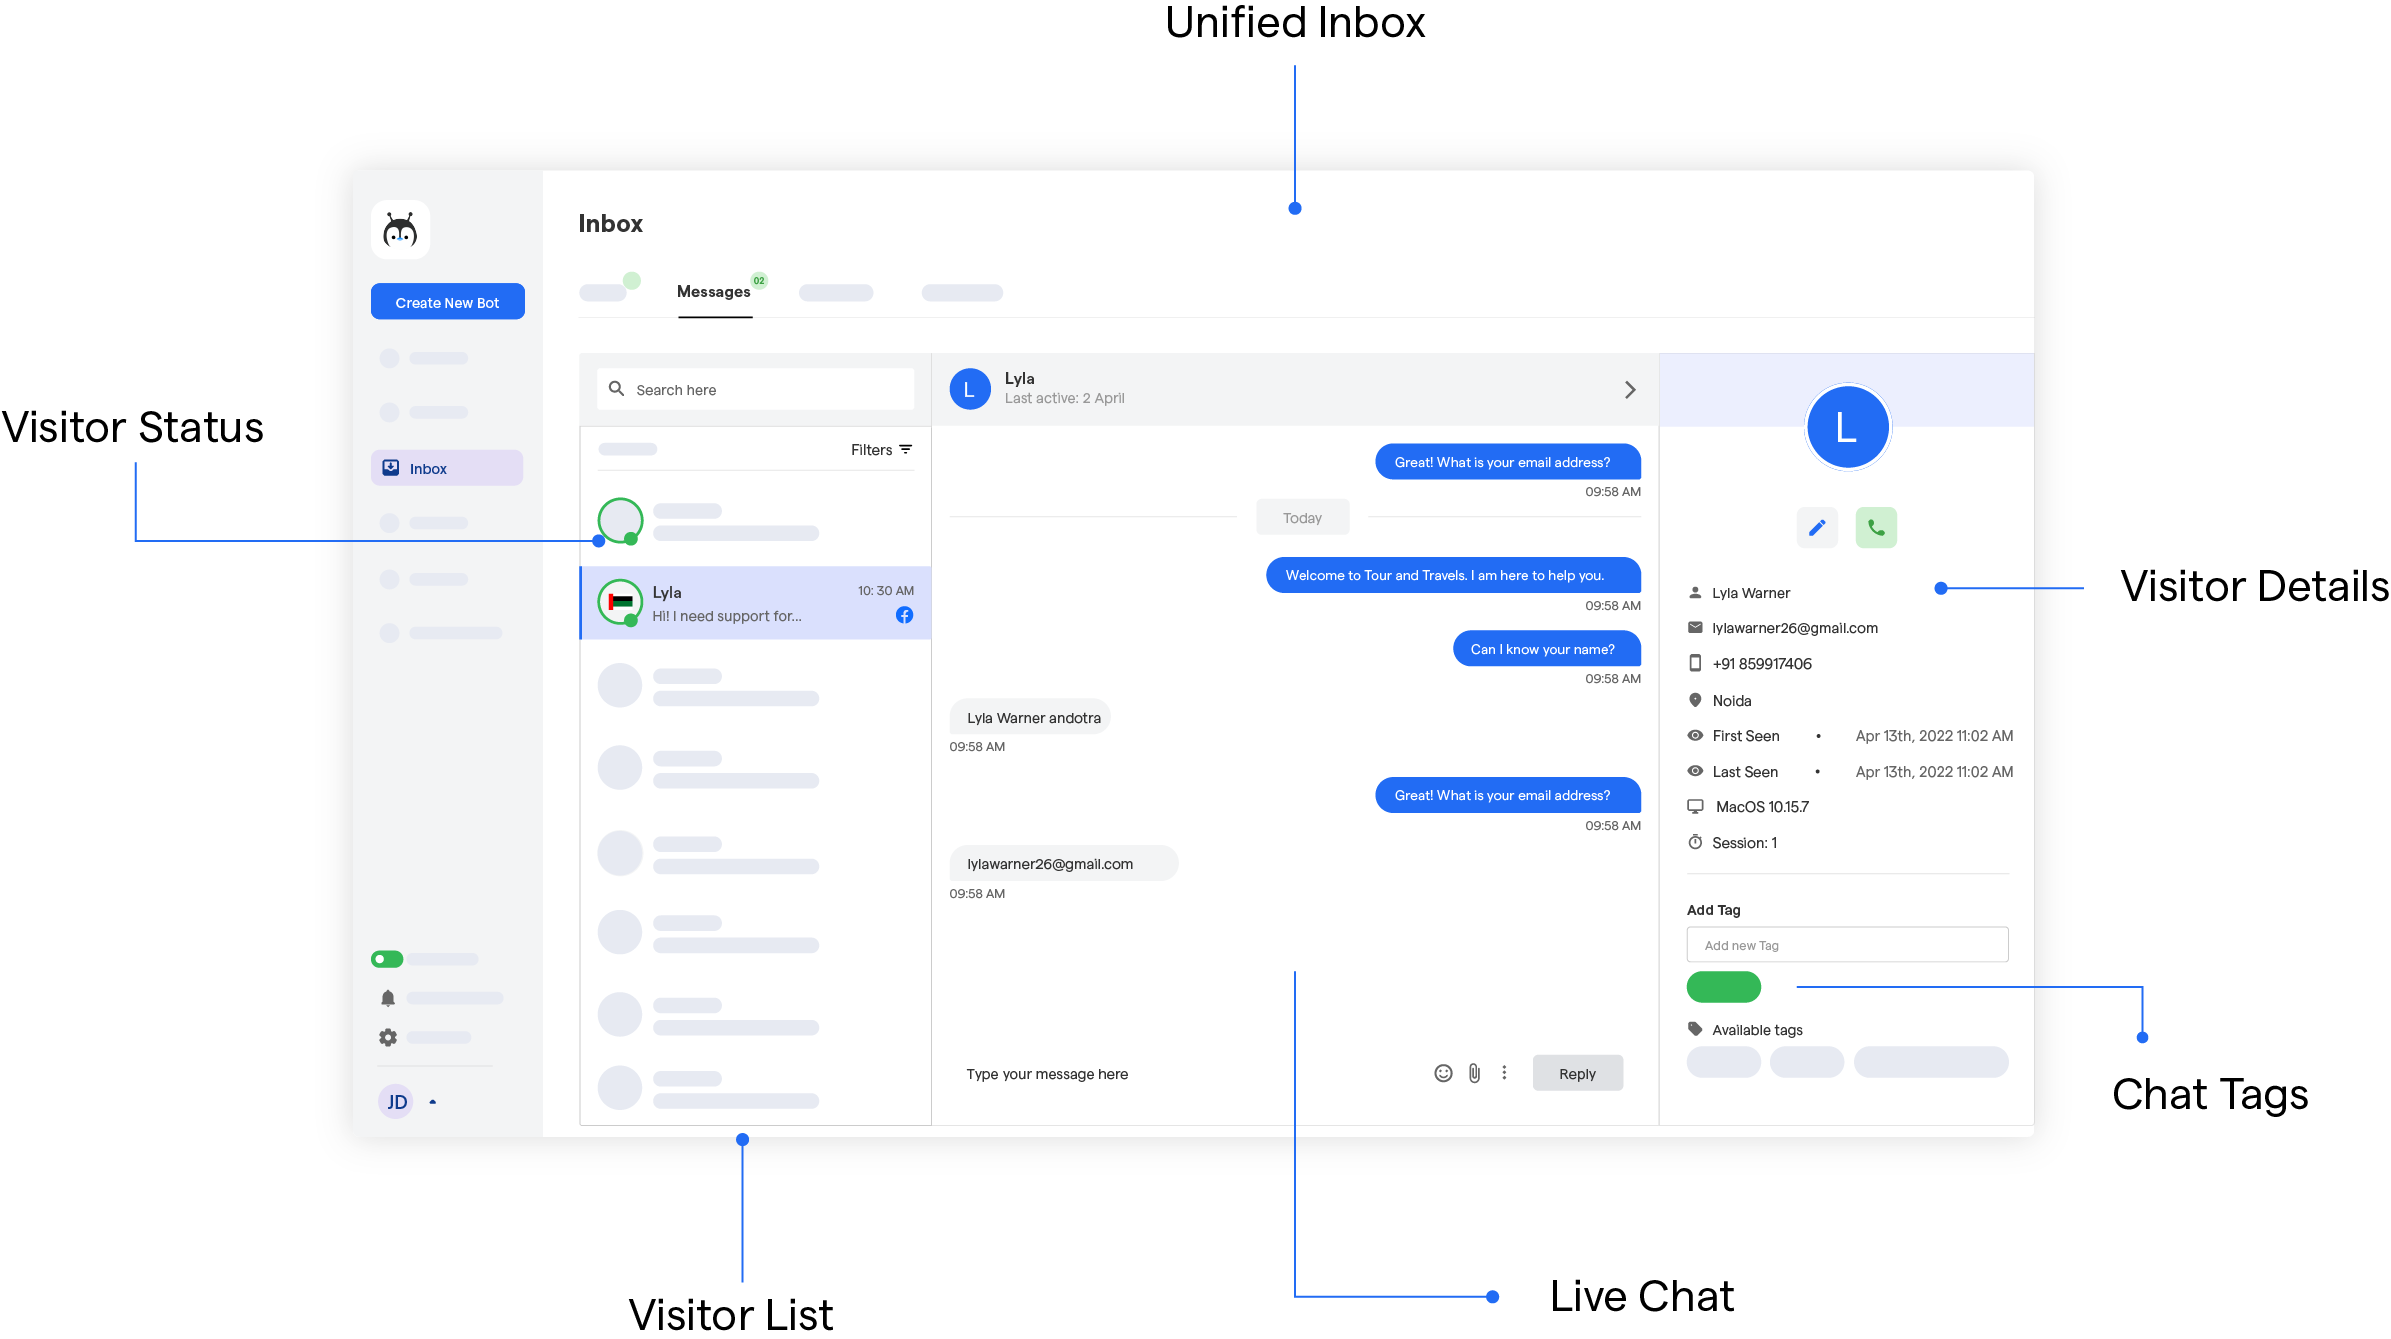Click the Inbox item in sidebar navigation
Viewport: 2391px width, 1339px height.
447,467
